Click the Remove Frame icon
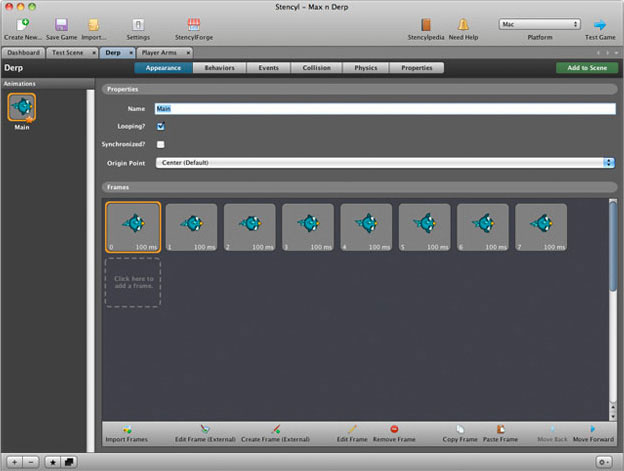Image resolution: width=624 pixels, height=471 pixels. 394,428
